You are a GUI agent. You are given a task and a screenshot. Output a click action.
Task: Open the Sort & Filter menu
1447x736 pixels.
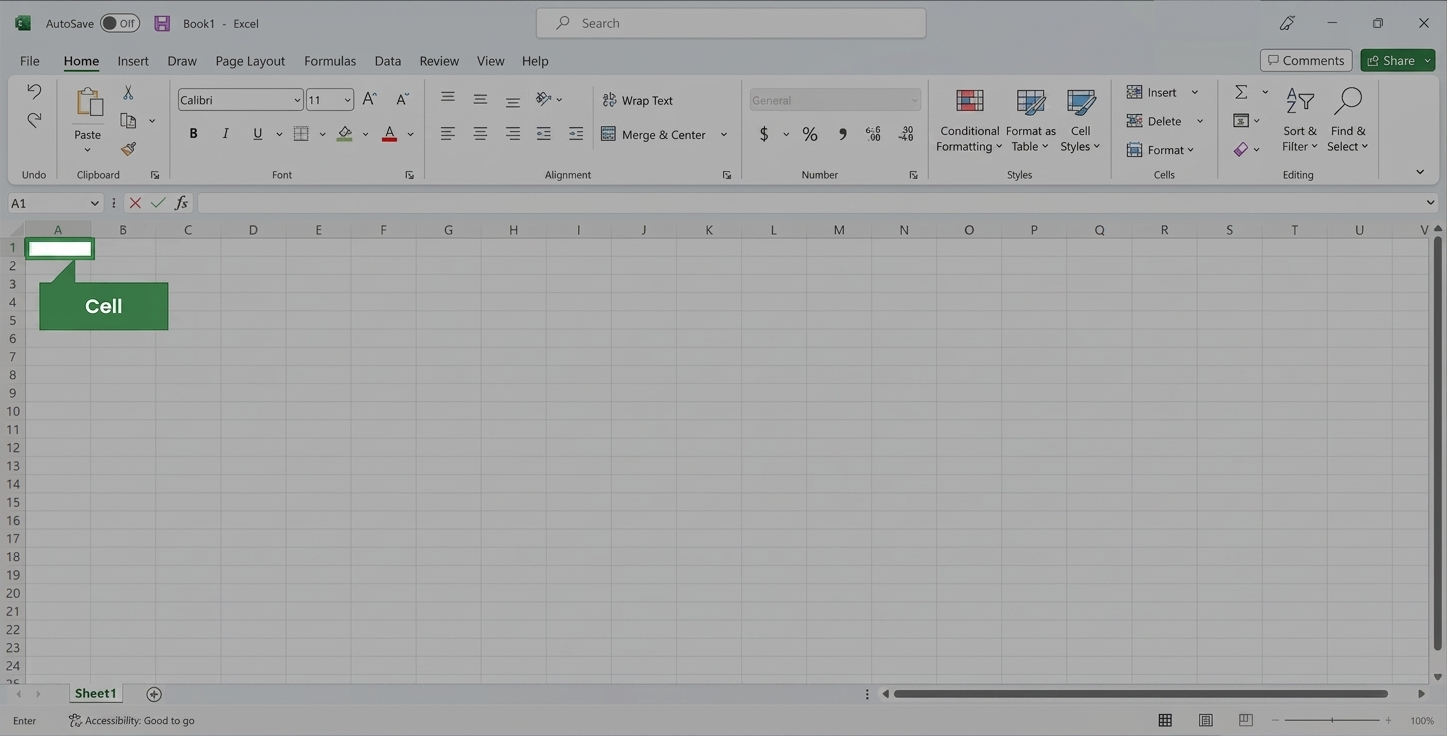[1300, 121]
